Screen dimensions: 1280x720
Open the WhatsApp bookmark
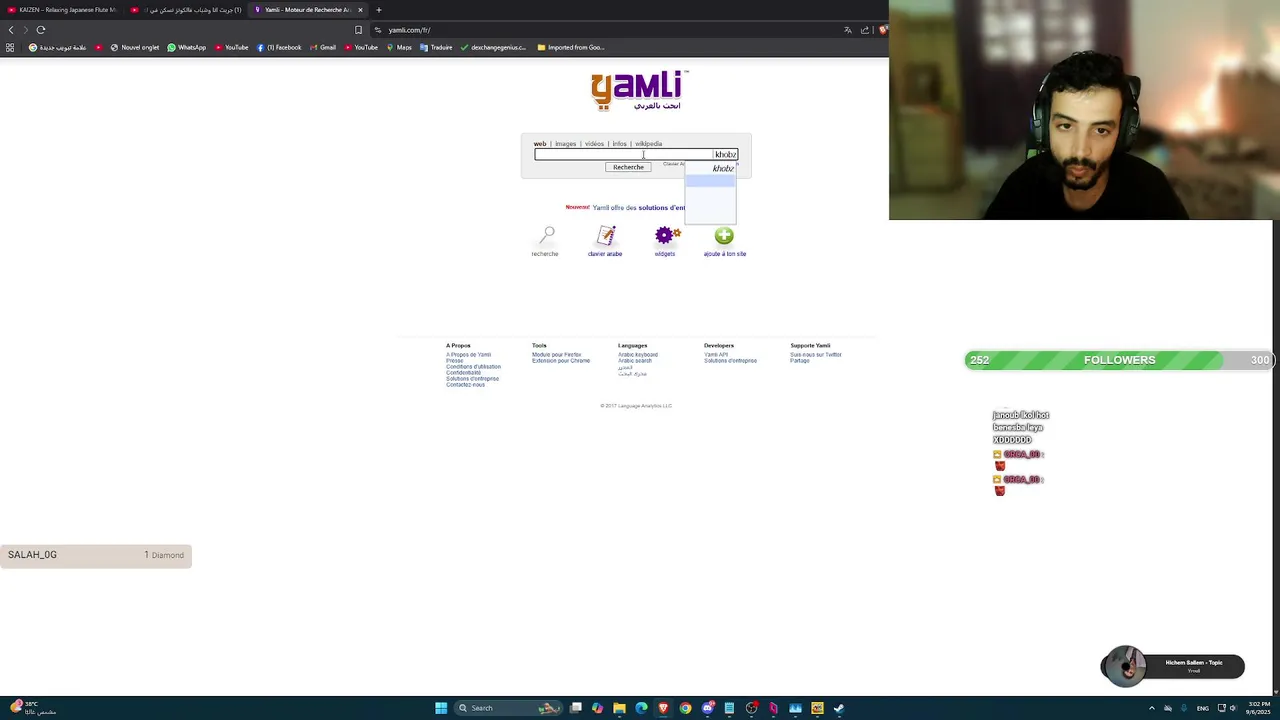point(187,47)
